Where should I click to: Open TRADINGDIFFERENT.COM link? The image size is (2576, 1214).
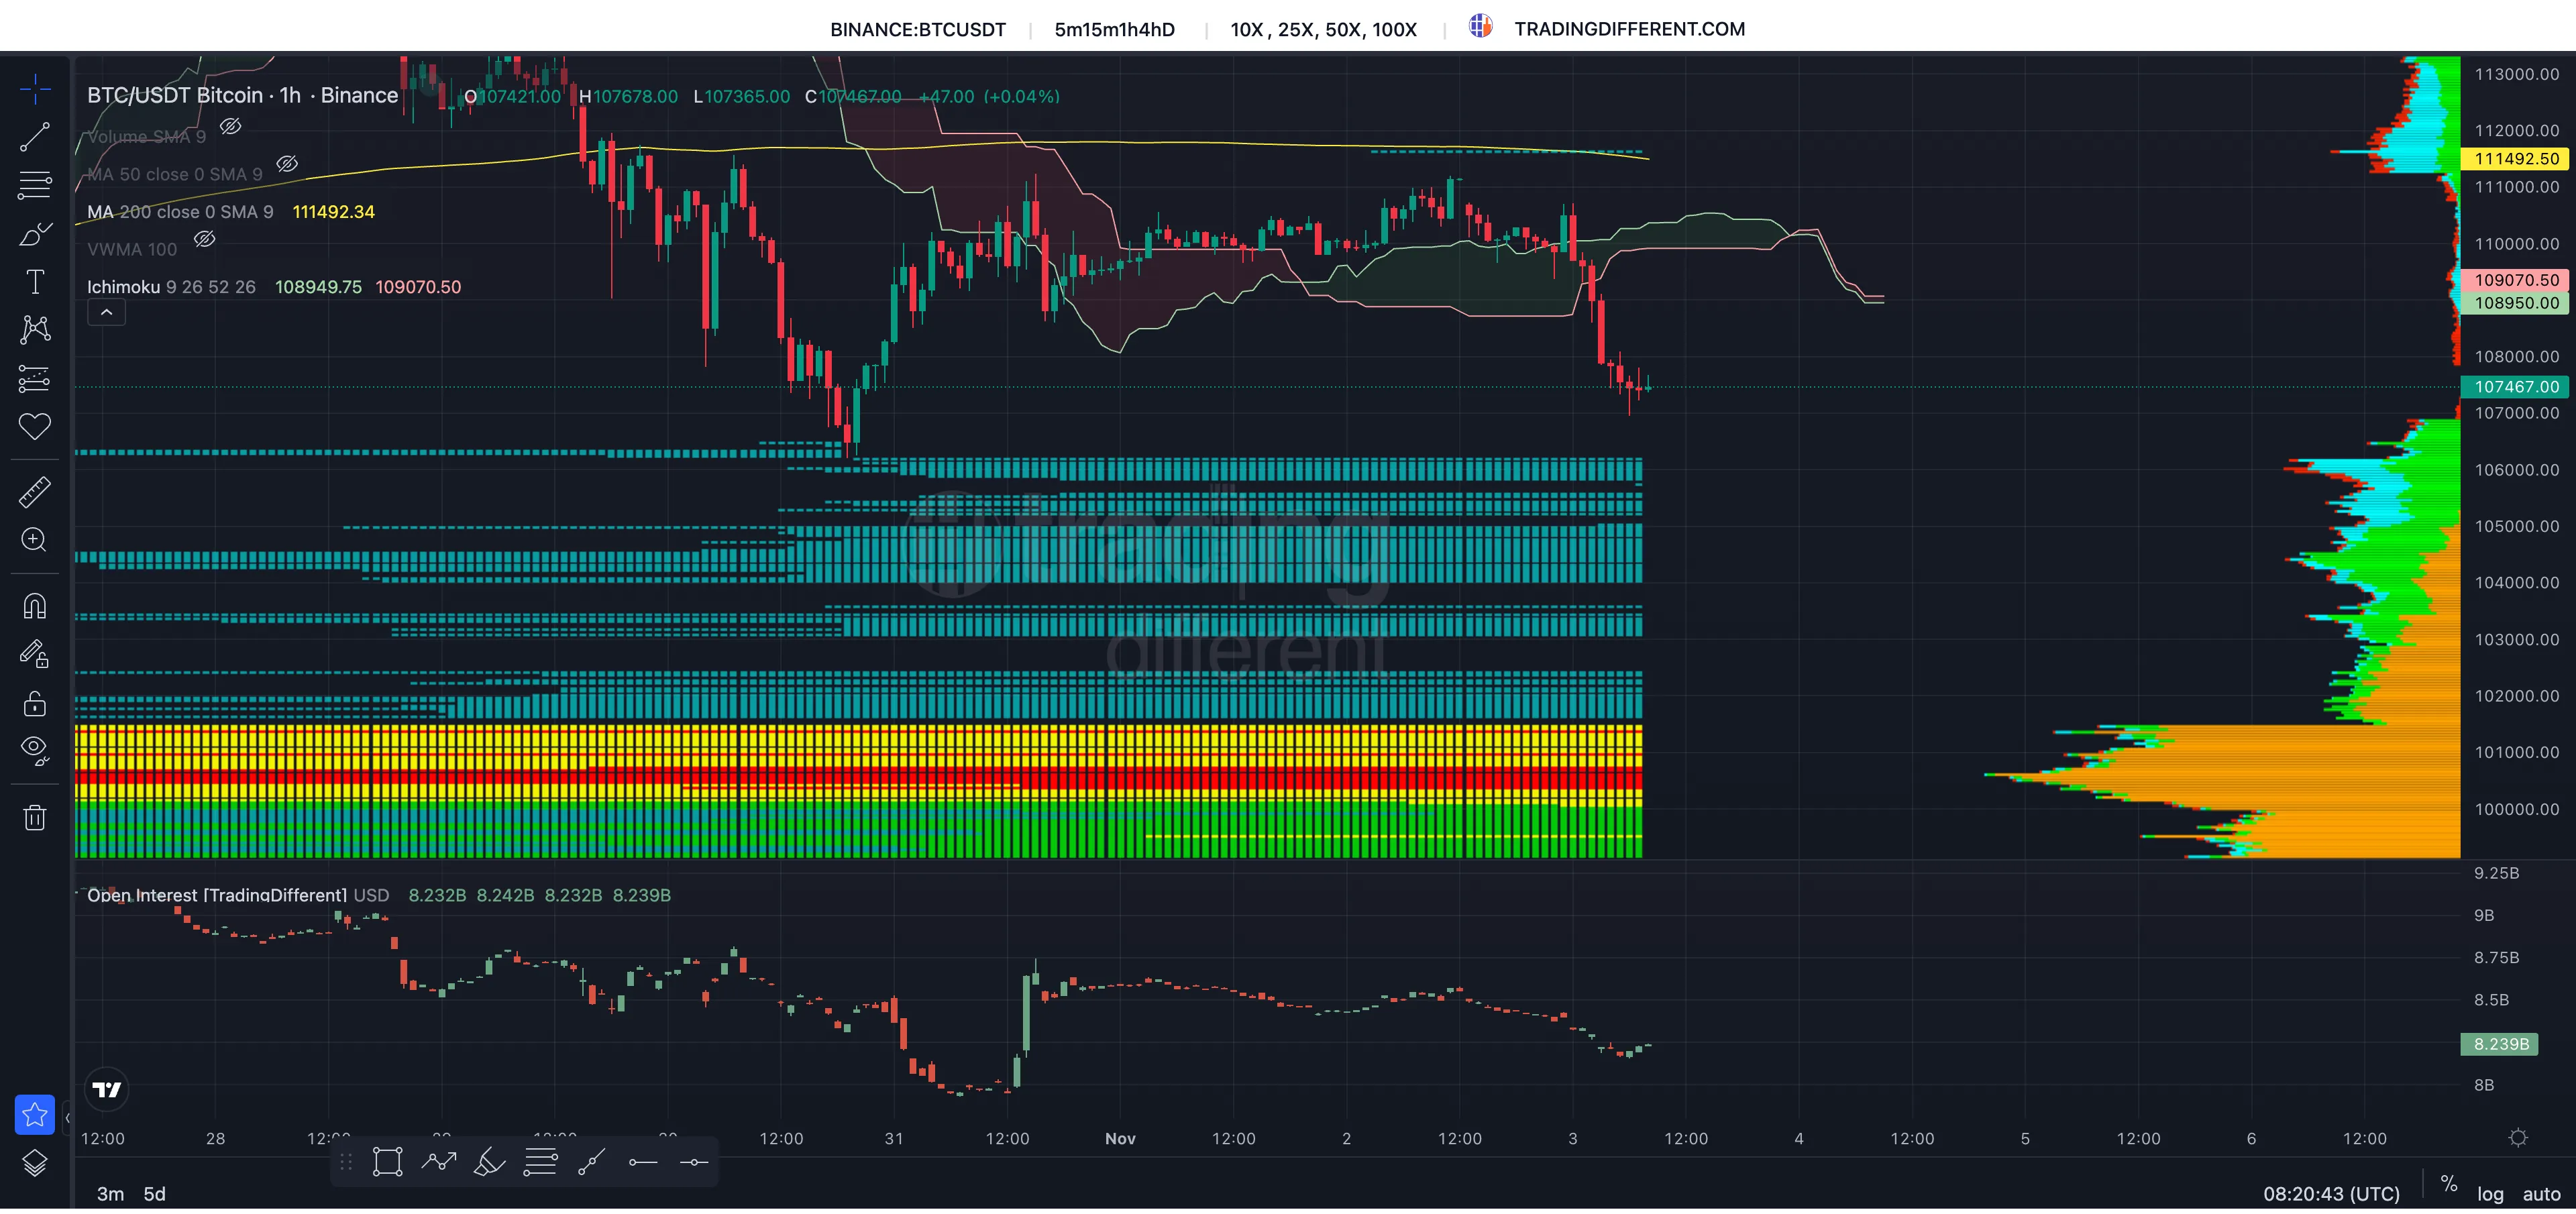(x=1629, y=29)
